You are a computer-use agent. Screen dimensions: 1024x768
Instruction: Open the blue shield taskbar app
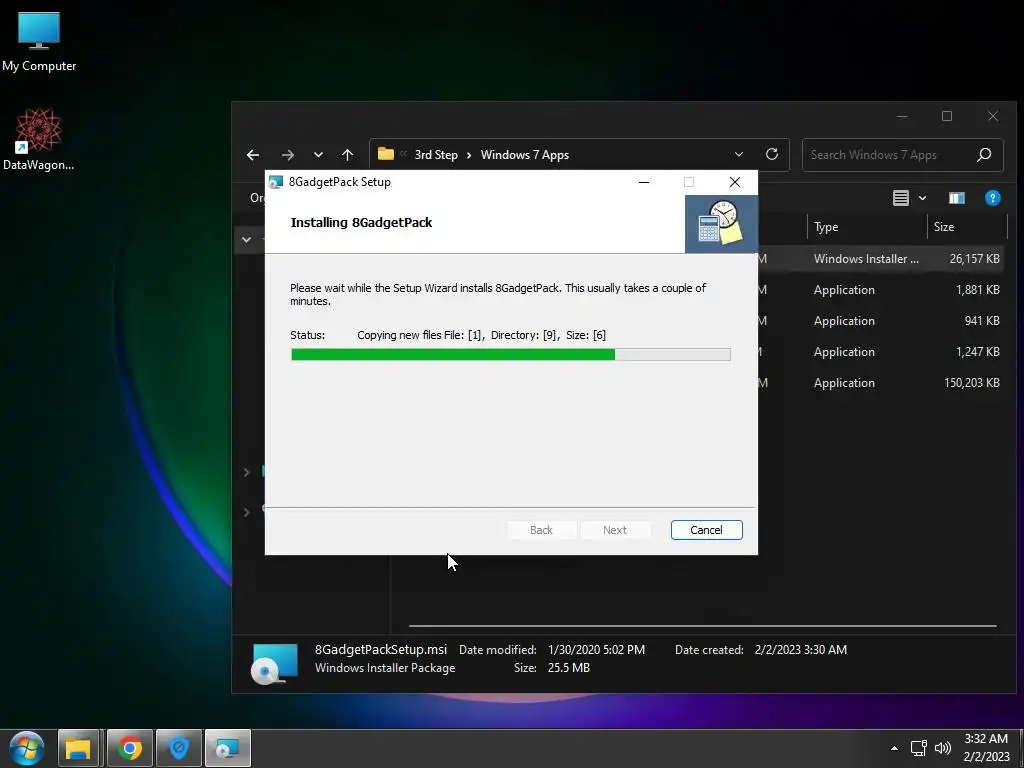coord(179,748)
